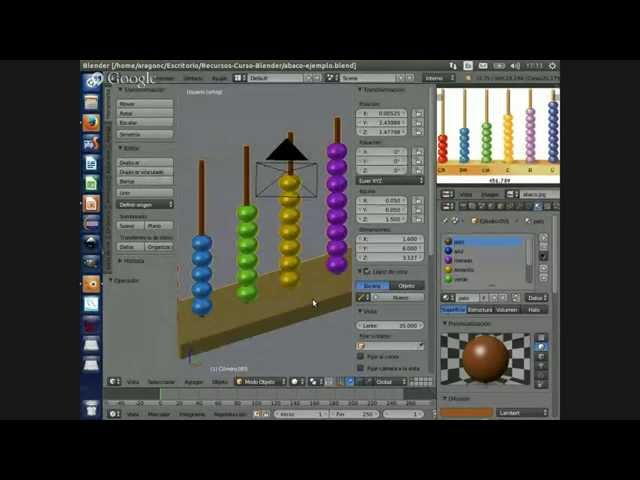Viewport: 640px width, 480px height.
Task: Open the Lambert diffuse shader dropdown
Action: click(522, 413)
